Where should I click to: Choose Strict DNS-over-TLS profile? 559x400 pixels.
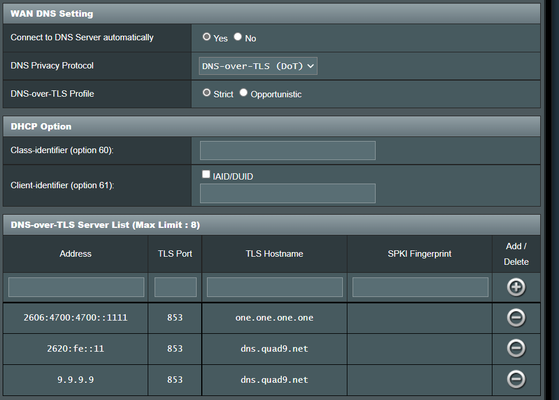point(206,93)
